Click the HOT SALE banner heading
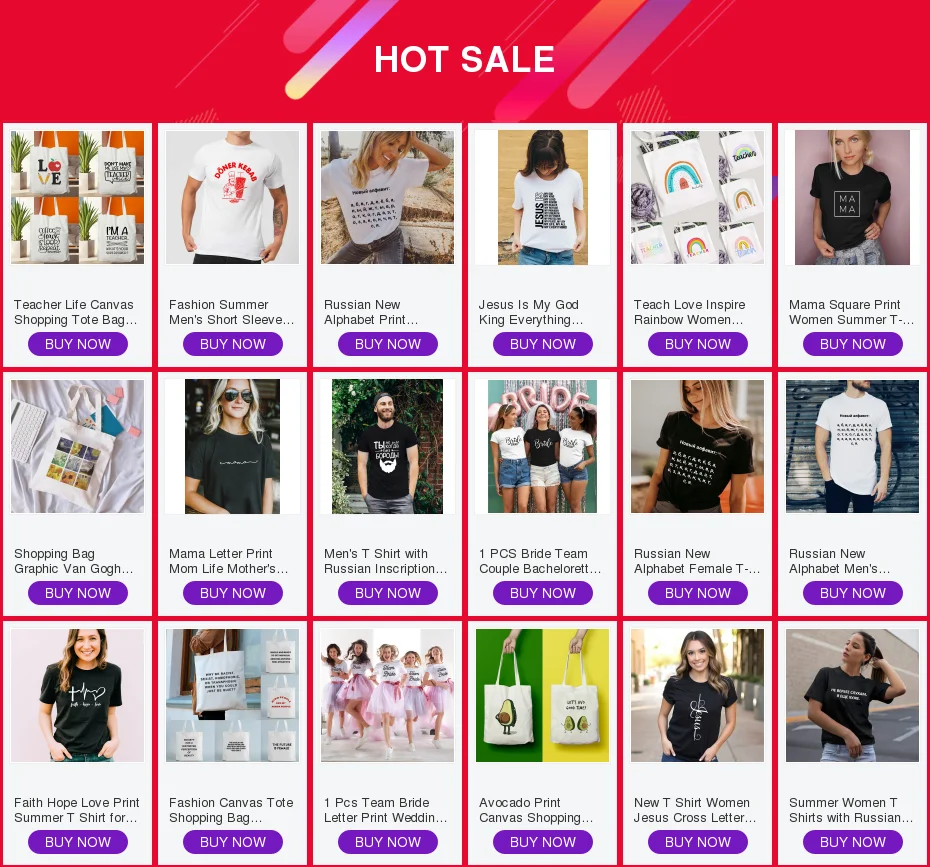Image resolution: width=930 pixels, height=867 pixels. tap(464, 59)
